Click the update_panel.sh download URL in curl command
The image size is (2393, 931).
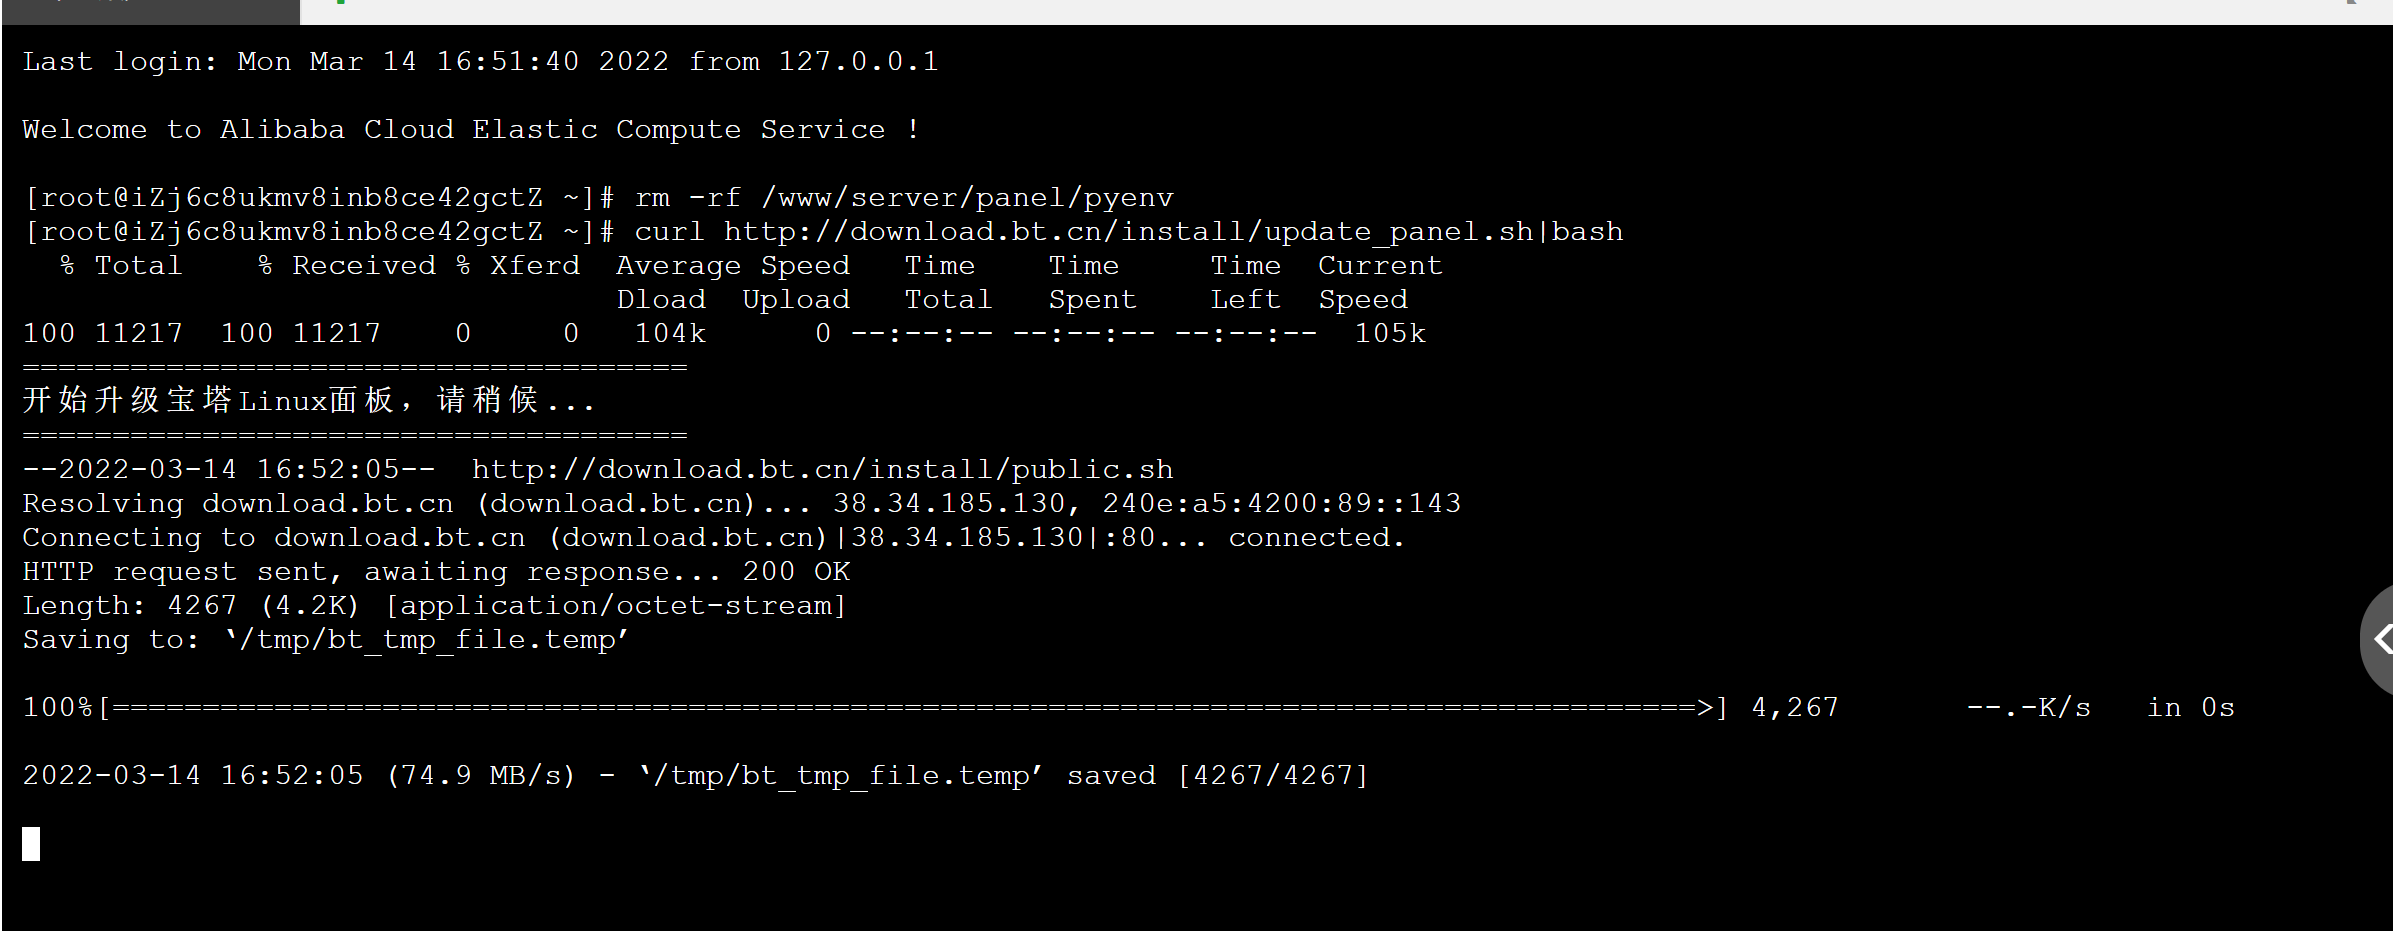pyautogui.click(x=1129, y=231)
